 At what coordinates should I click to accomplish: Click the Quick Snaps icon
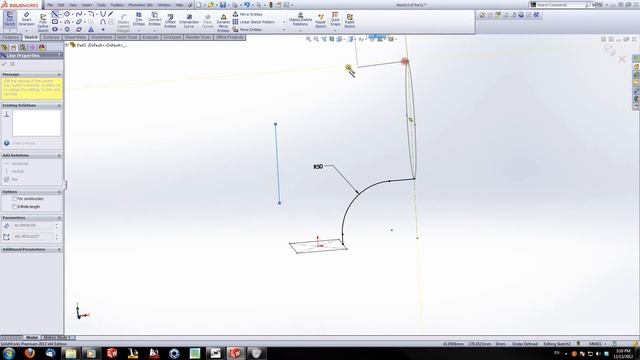pos(335,19)
